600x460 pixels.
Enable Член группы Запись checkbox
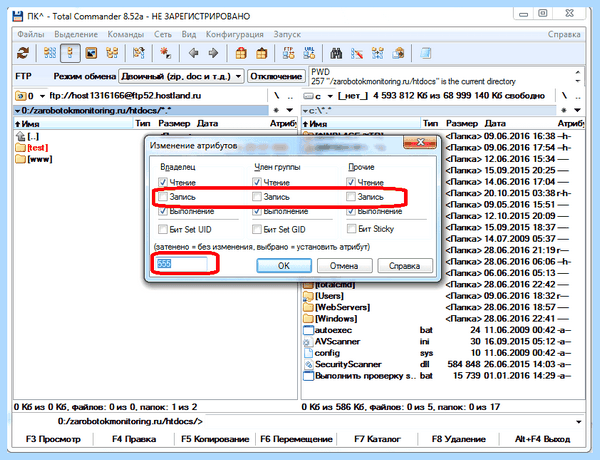257,197
